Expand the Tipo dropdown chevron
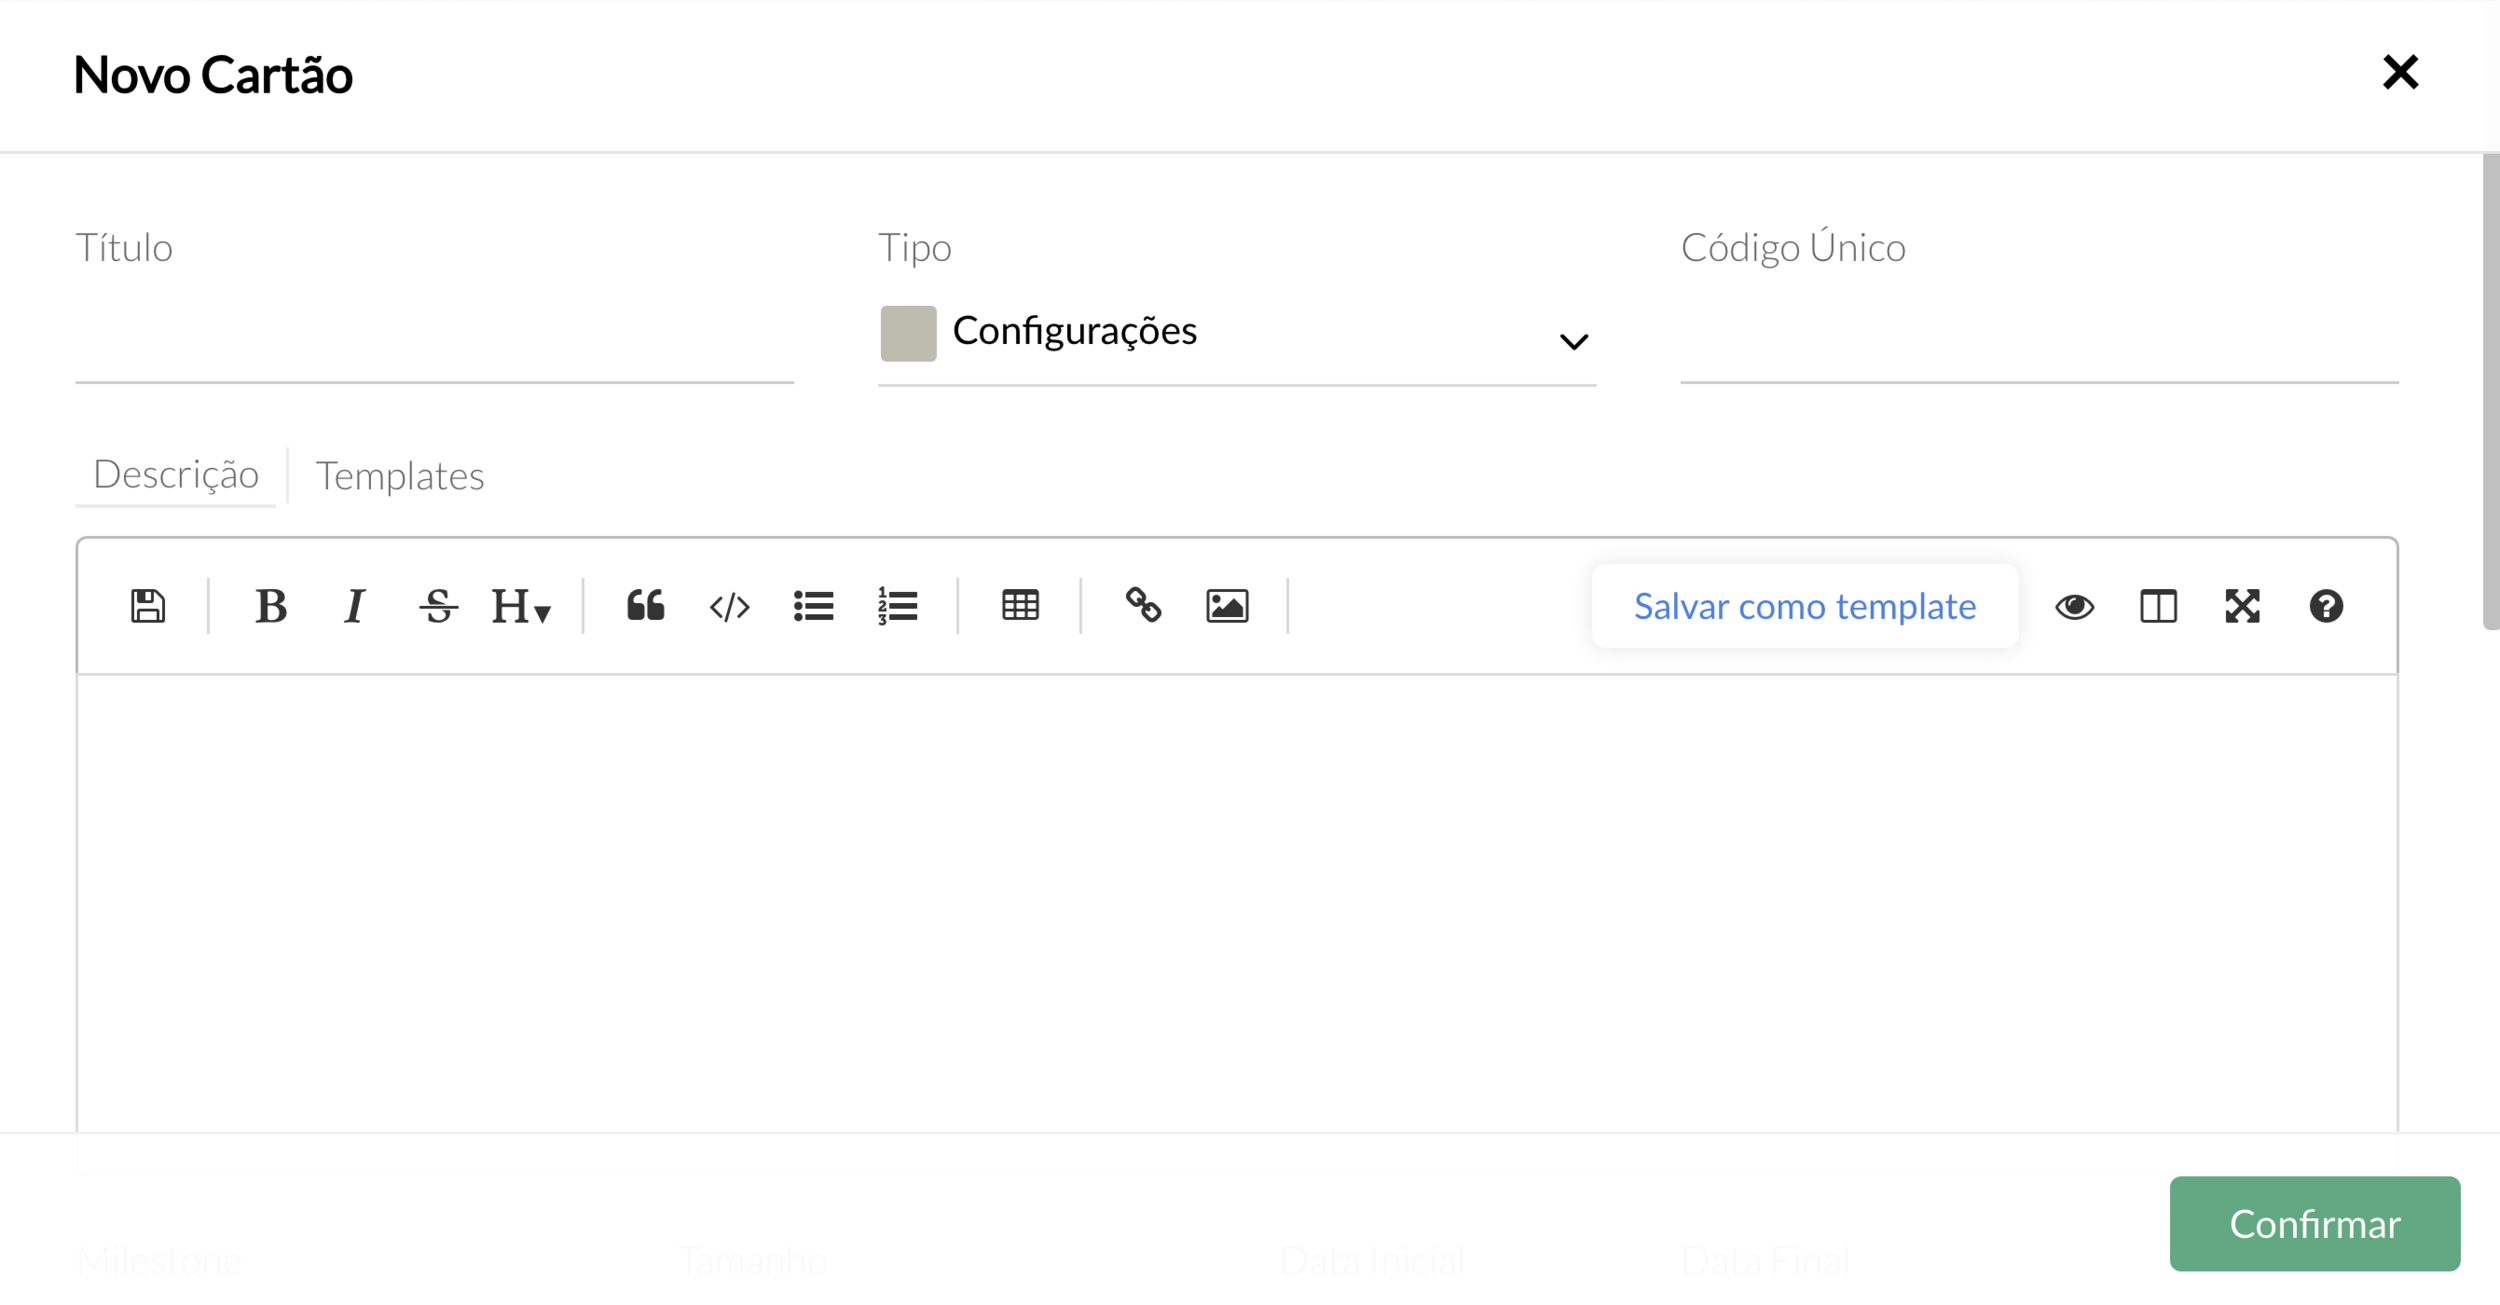The height and width of the screenshot is (1305, 2500). (x=1573, y=342)
